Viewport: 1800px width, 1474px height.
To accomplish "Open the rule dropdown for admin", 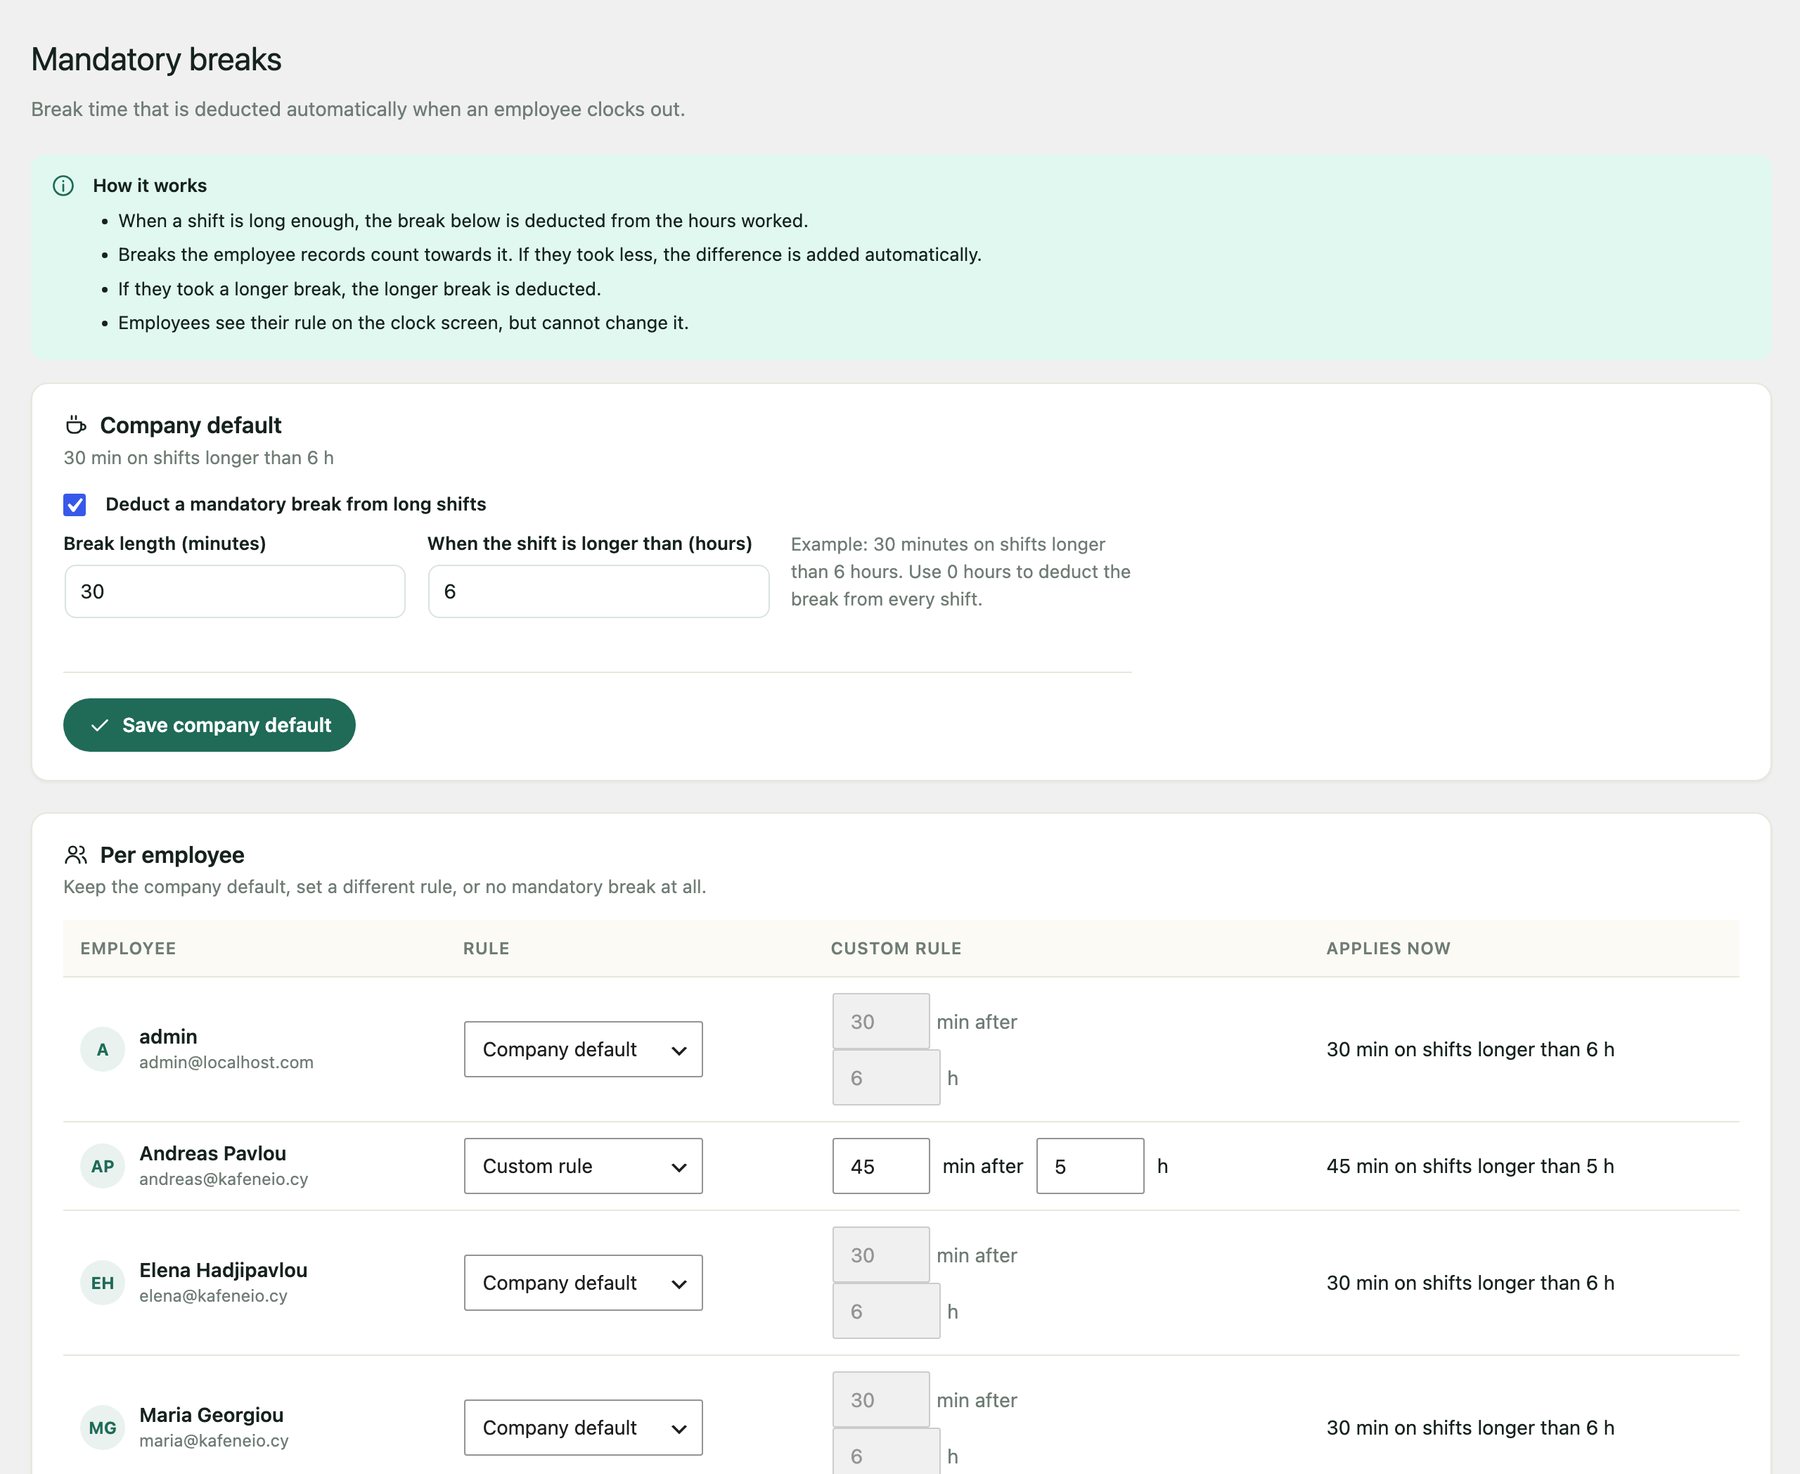I will (x=583, y=1049).
